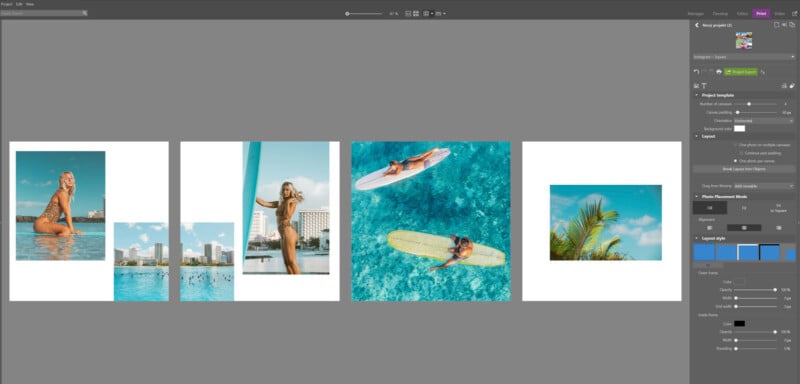Click the white Background color swatch
This screenshot has height=384, width=800.
(x=739, y=129)
